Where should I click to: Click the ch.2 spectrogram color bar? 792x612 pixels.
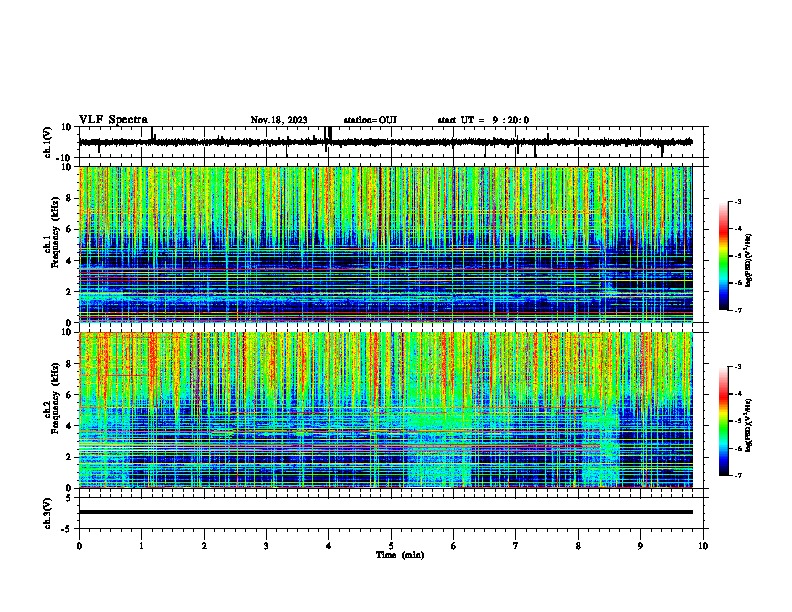(724, 421)
